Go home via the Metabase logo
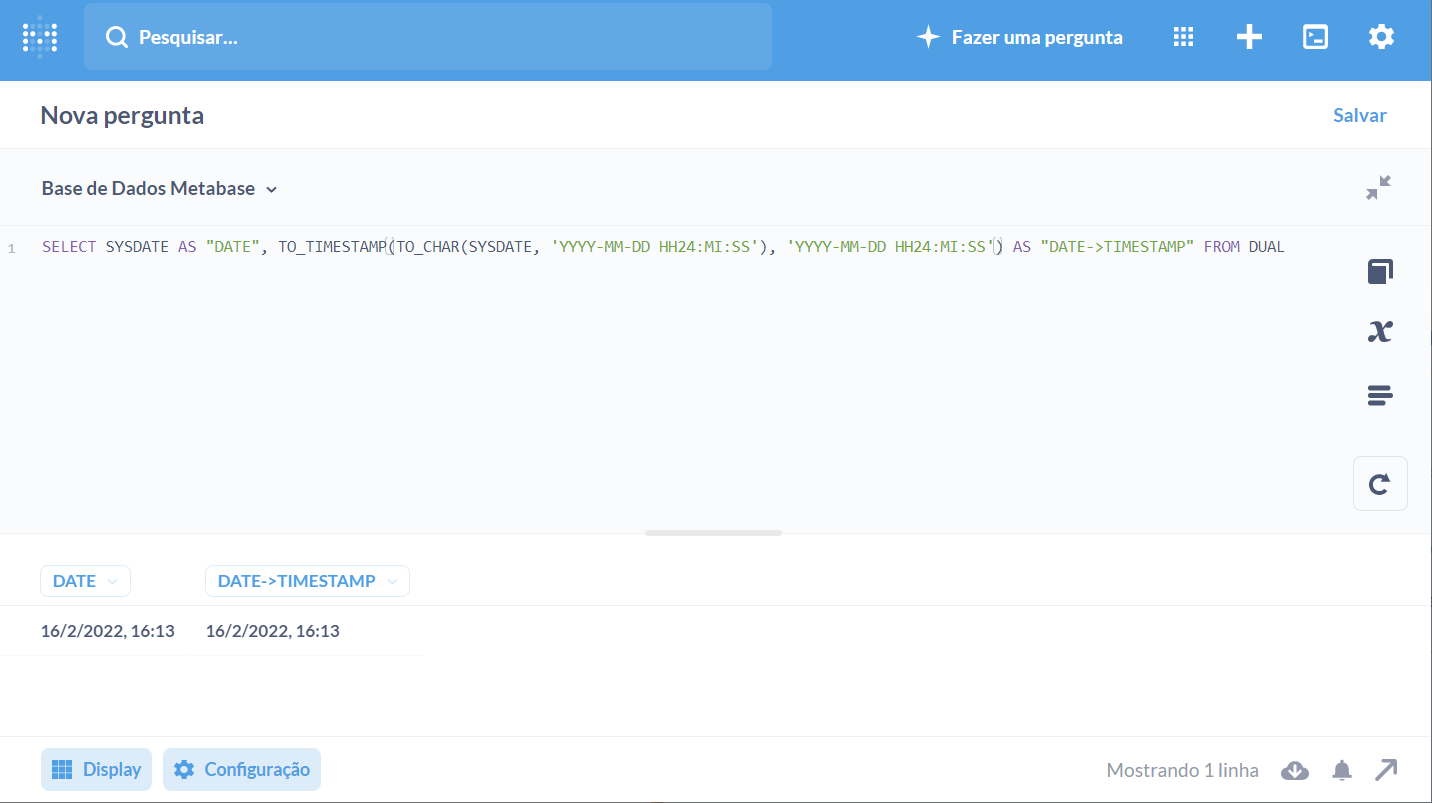1432x803 pixels. click(x=40, y=36)
